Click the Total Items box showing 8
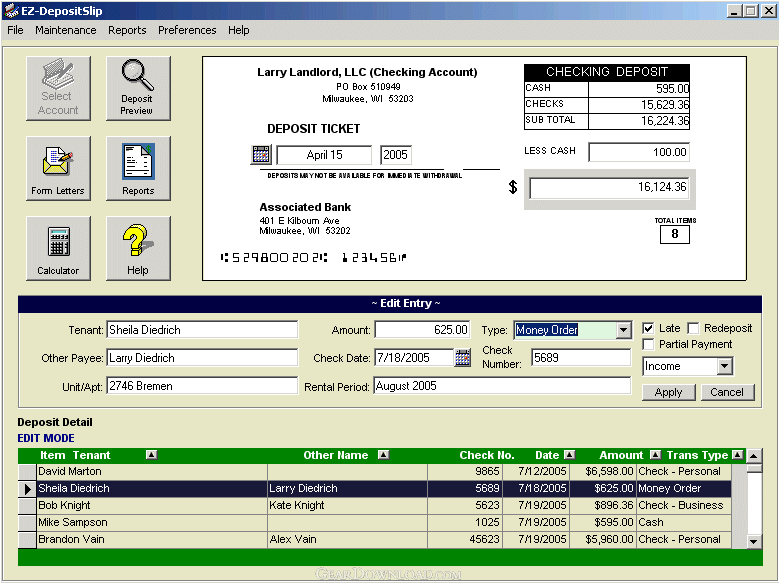Screen dimensions: 779x583 pos(675,234)
